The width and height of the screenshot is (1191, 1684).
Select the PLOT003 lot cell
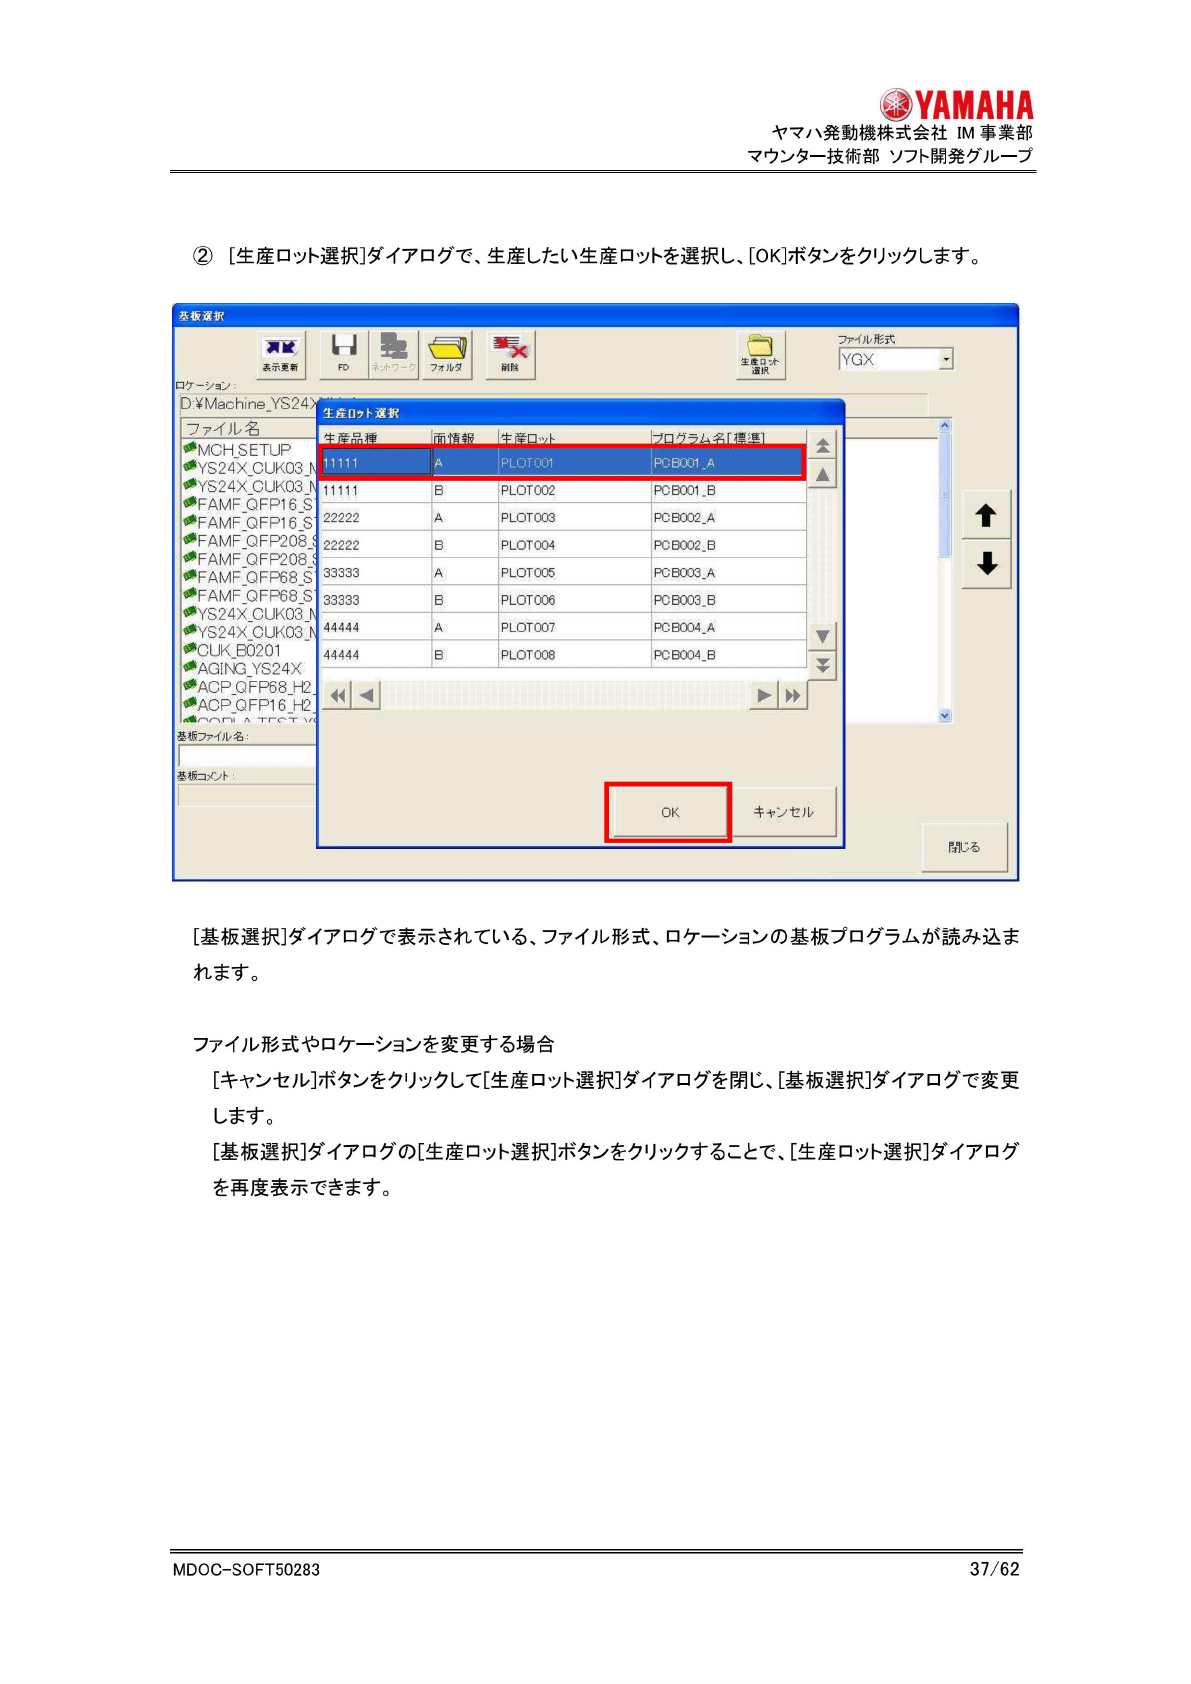[x=574, y=518]
